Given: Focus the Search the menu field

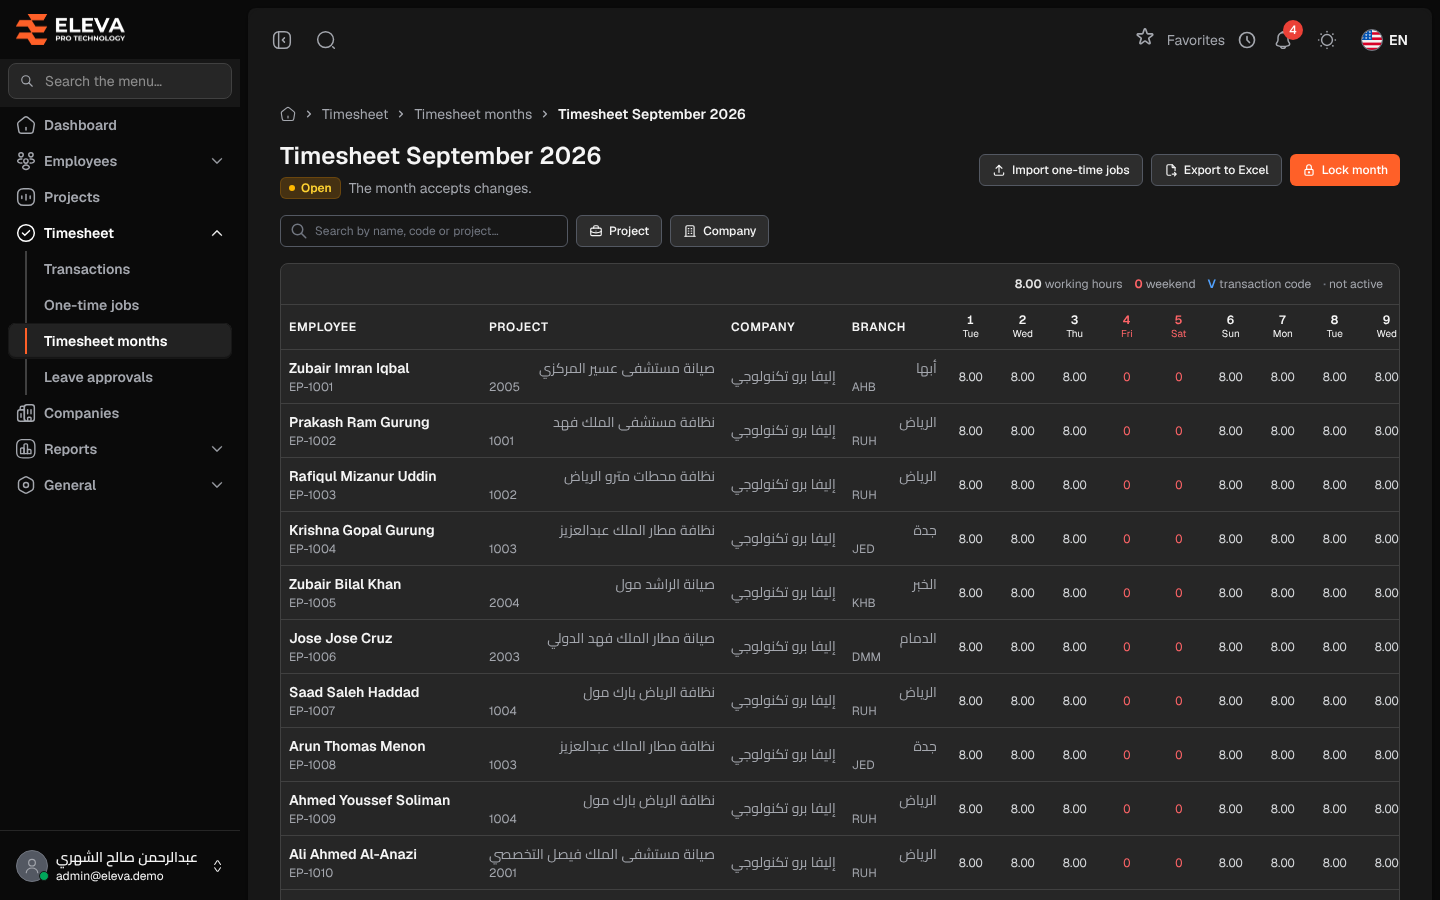Looking at the screenshot, I should click(120, 81).
